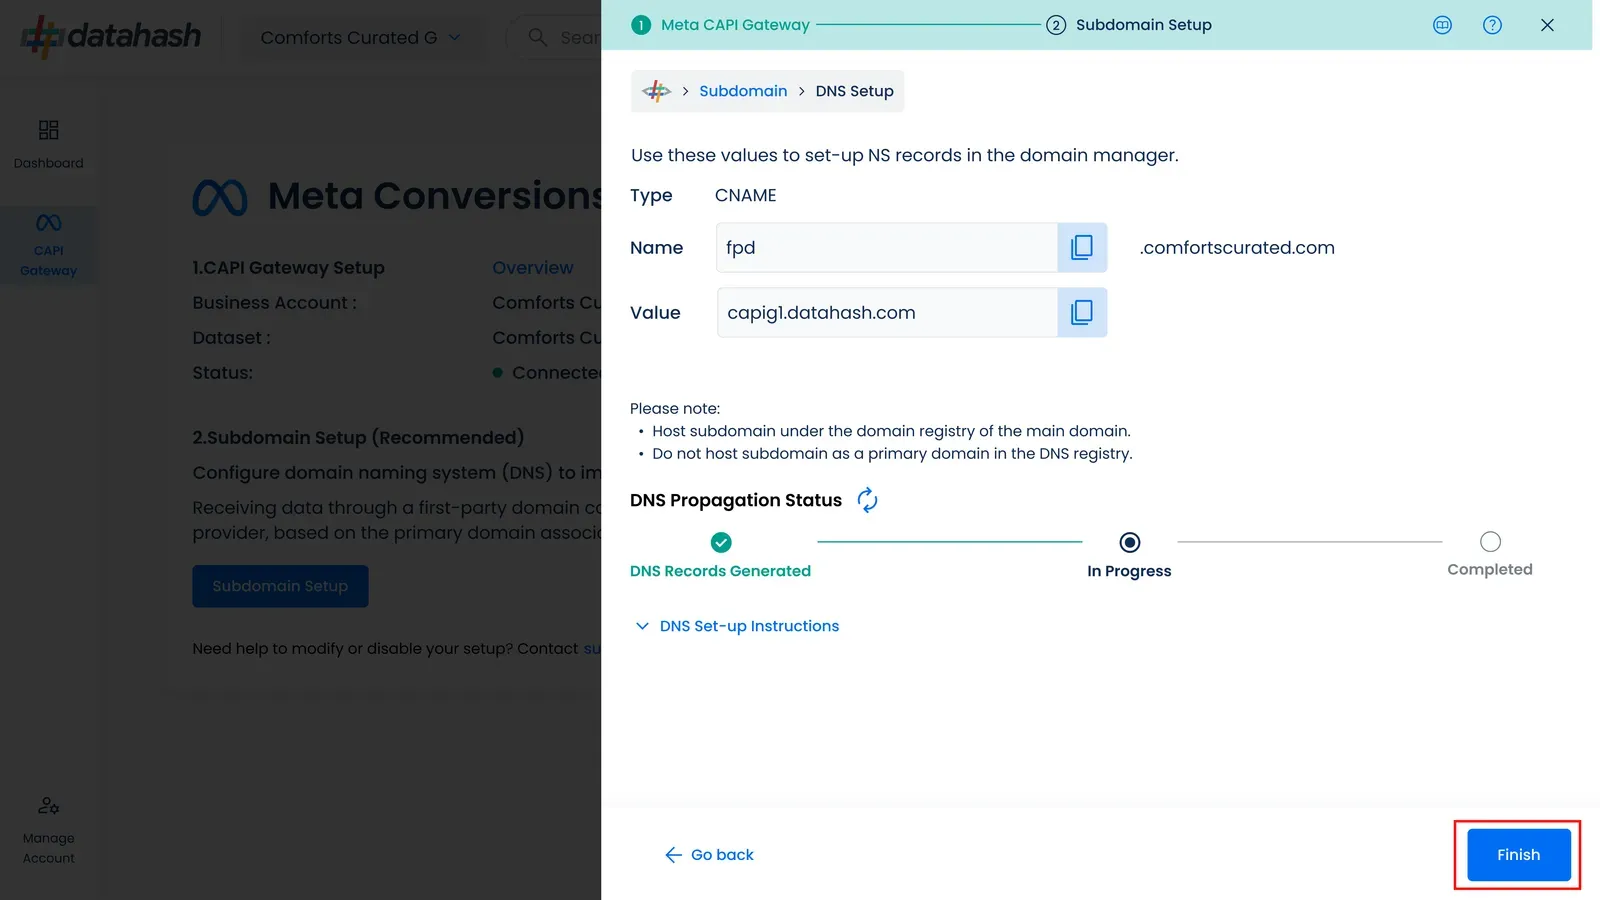
Task: Click the search magnifier icon
Action: point(537,37)
